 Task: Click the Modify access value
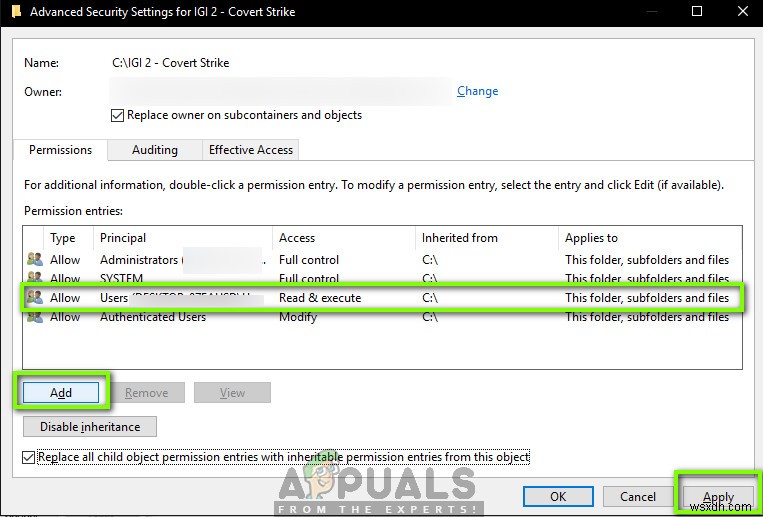298,317
